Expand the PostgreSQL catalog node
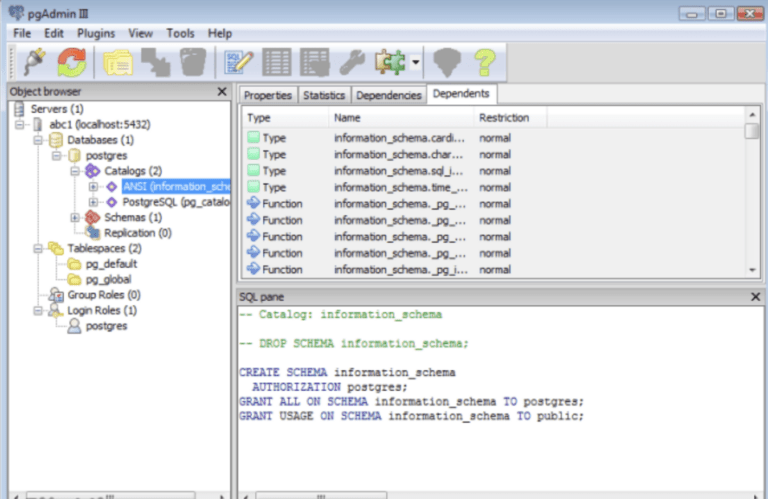This screenshot has width=768, height=499. click(x=93, y=202)
